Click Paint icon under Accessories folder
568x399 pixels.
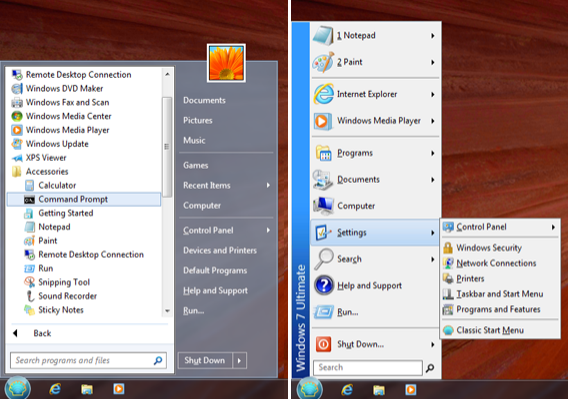coord(29,241)
